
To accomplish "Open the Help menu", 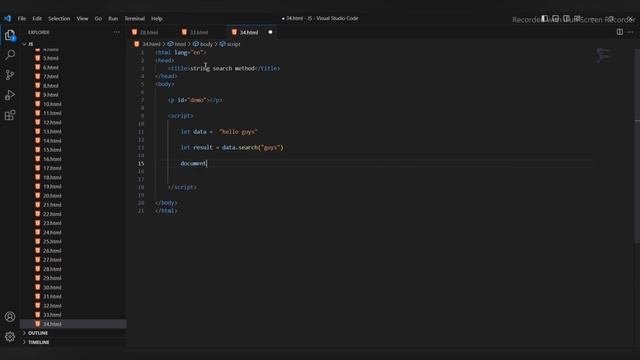I will tap(157, 18).
